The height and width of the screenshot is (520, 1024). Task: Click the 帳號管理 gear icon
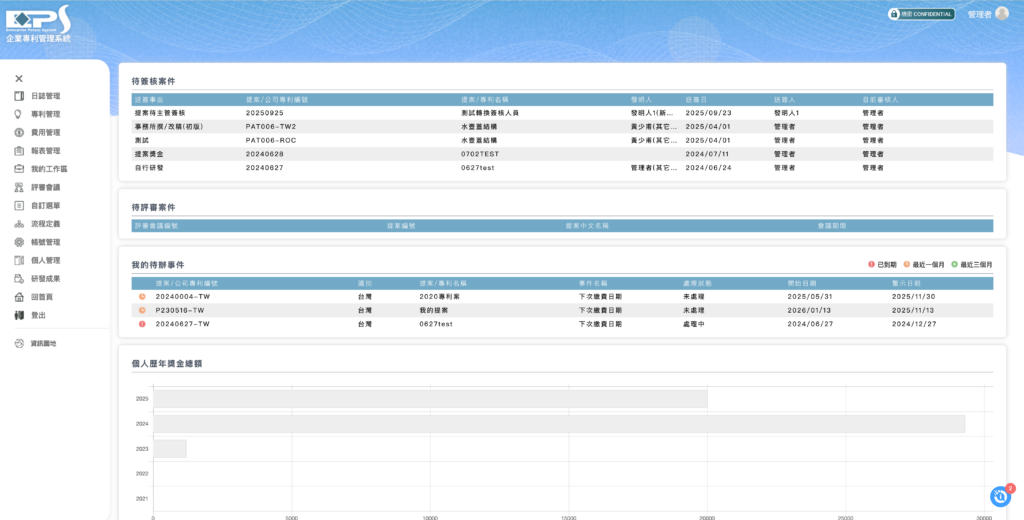(19, 242)
